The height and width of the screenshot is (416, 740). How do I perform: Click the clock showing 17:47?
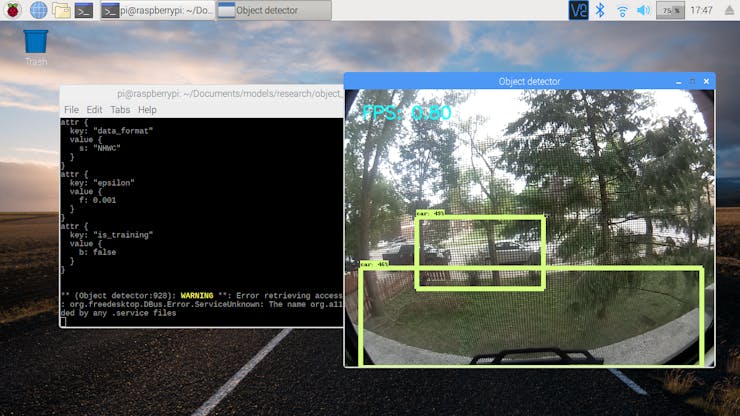pos(701,10)
